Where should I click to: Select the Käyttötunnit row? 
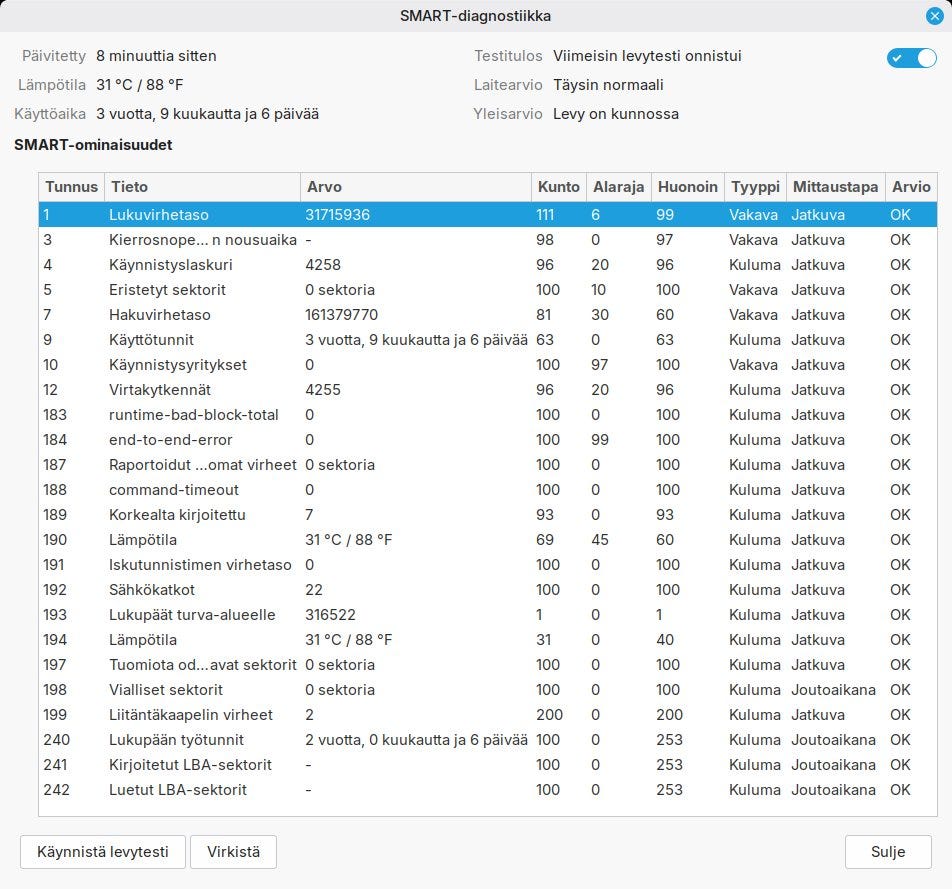pos(488,339)
